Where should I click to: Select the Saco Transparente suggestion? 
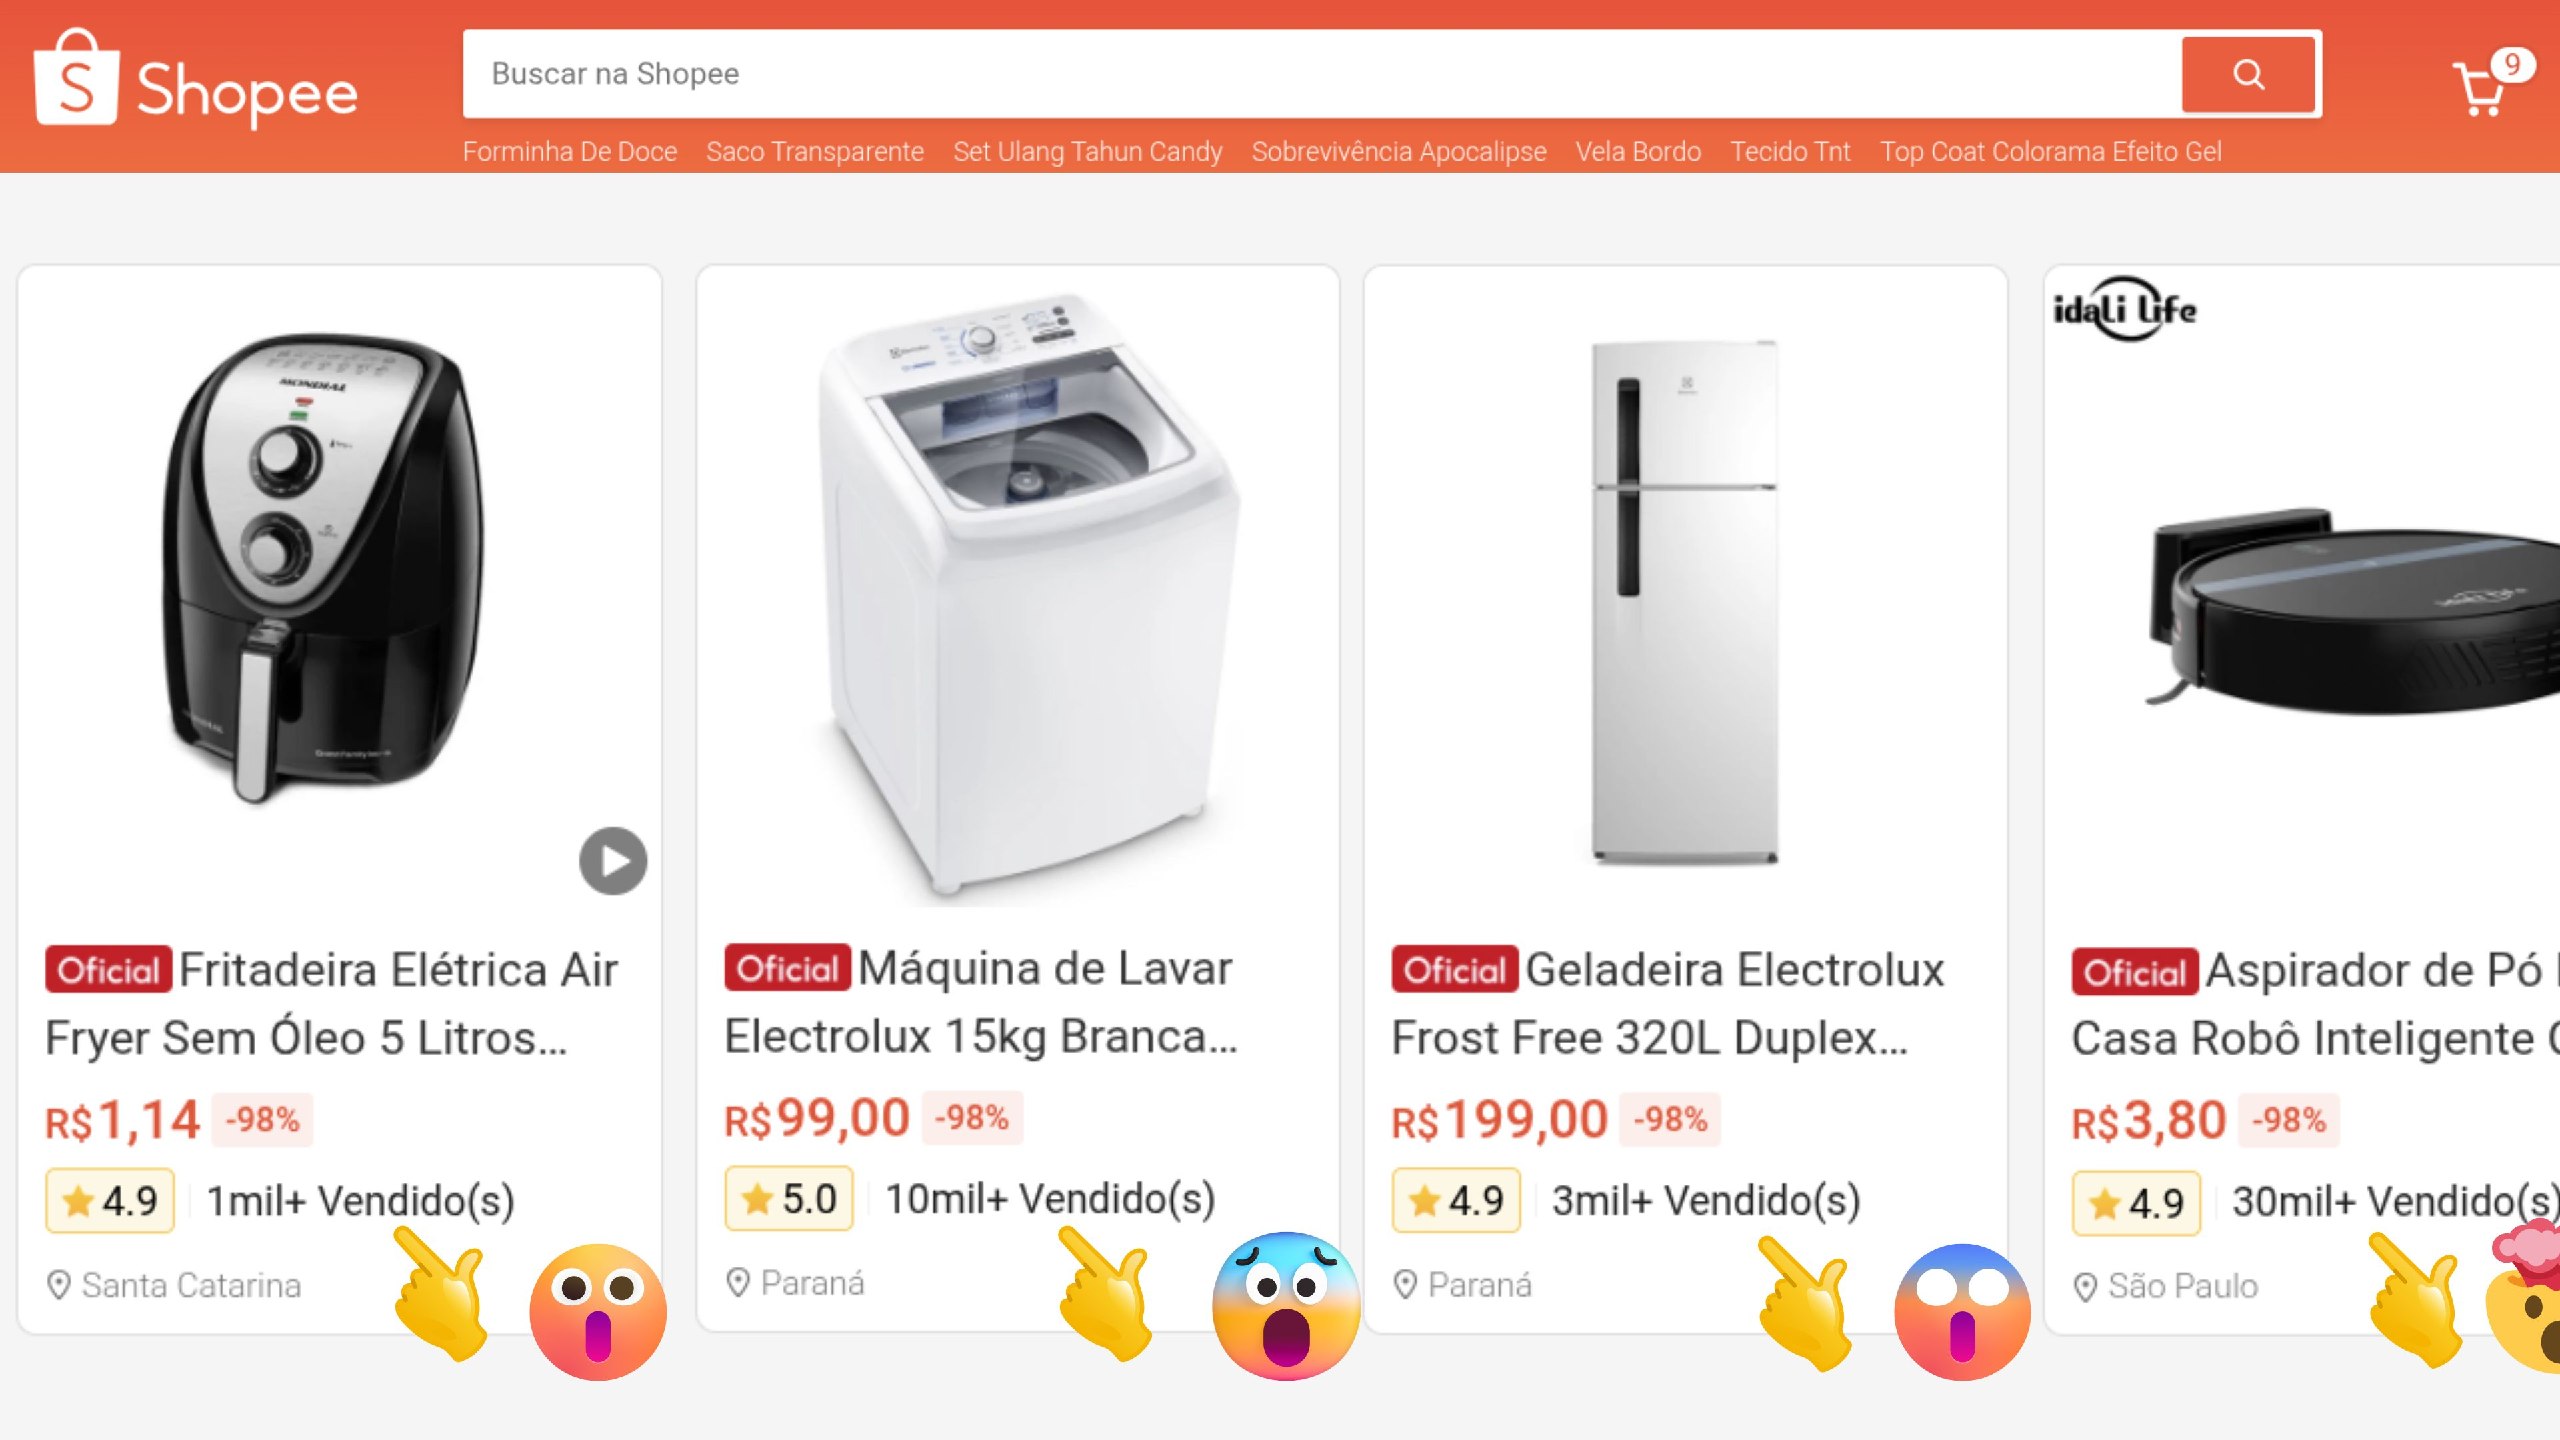(815, 152)
